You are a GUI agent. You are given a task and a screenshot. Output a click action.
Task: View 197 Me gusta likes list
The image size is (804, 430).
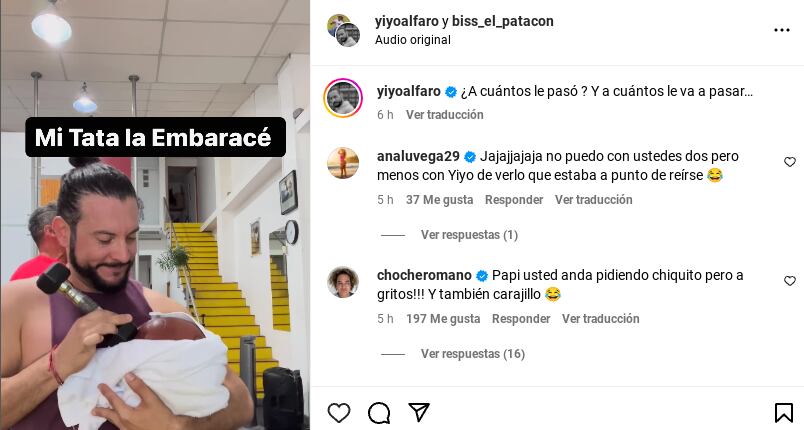pos(443,319)
